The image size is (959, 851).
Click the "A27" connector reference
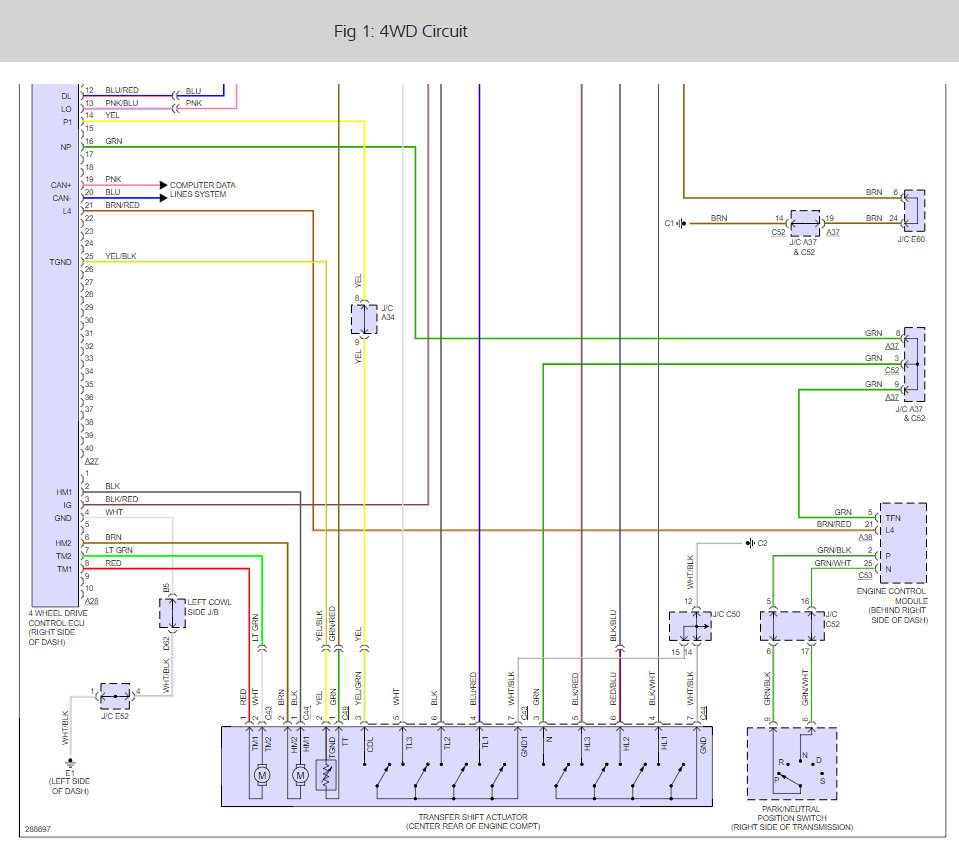point(91,461)
